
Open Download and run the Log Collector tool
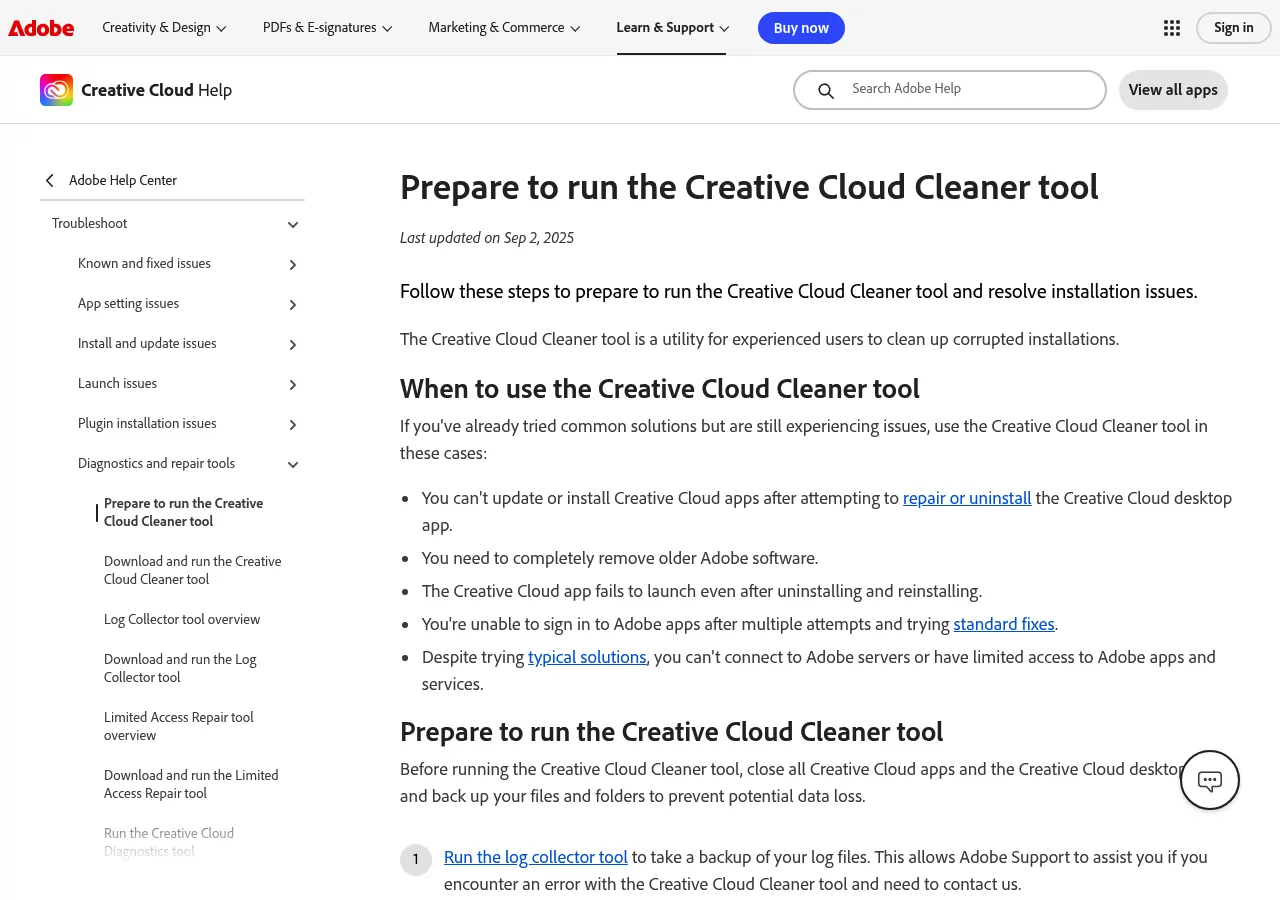coord(180,668)
